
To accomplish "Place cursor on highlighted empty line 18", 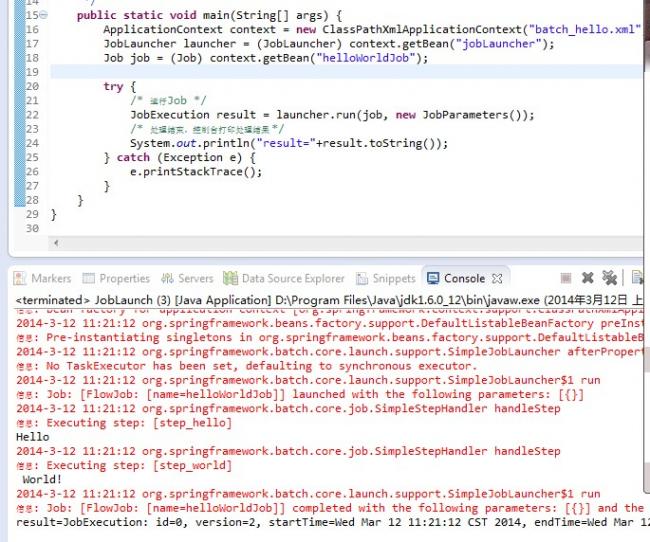I will pyautogui.click(x=300, y=72).
